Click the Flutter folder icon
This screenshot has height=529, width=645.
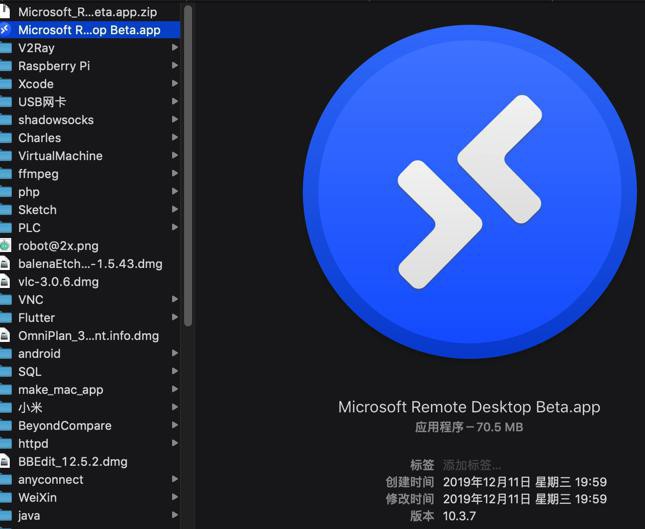tap(5, 318)
